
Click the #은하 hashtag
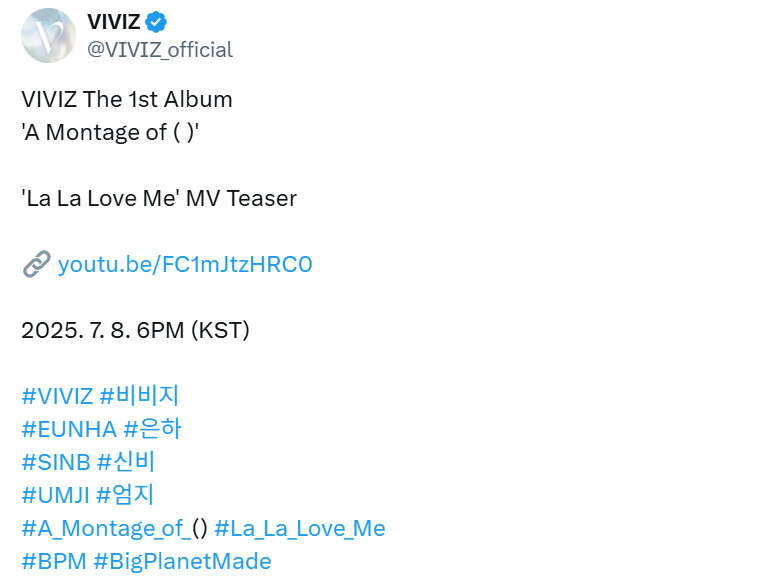click(153, 429)
